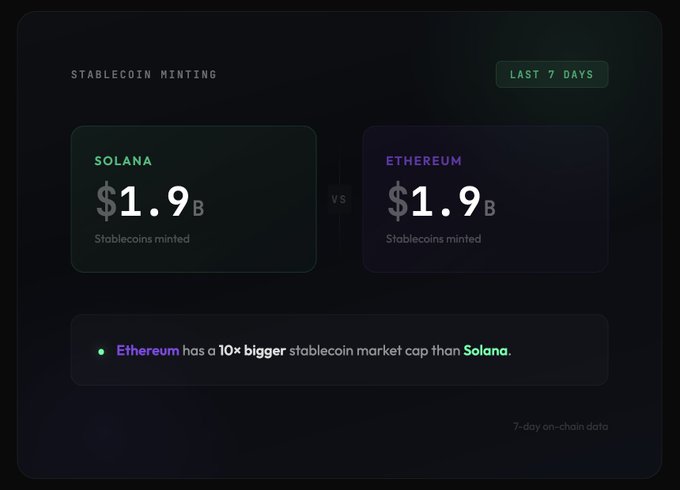Viewport: 680px width, 490px height.
Task: Click the VS divider badge
Action: 339,199
